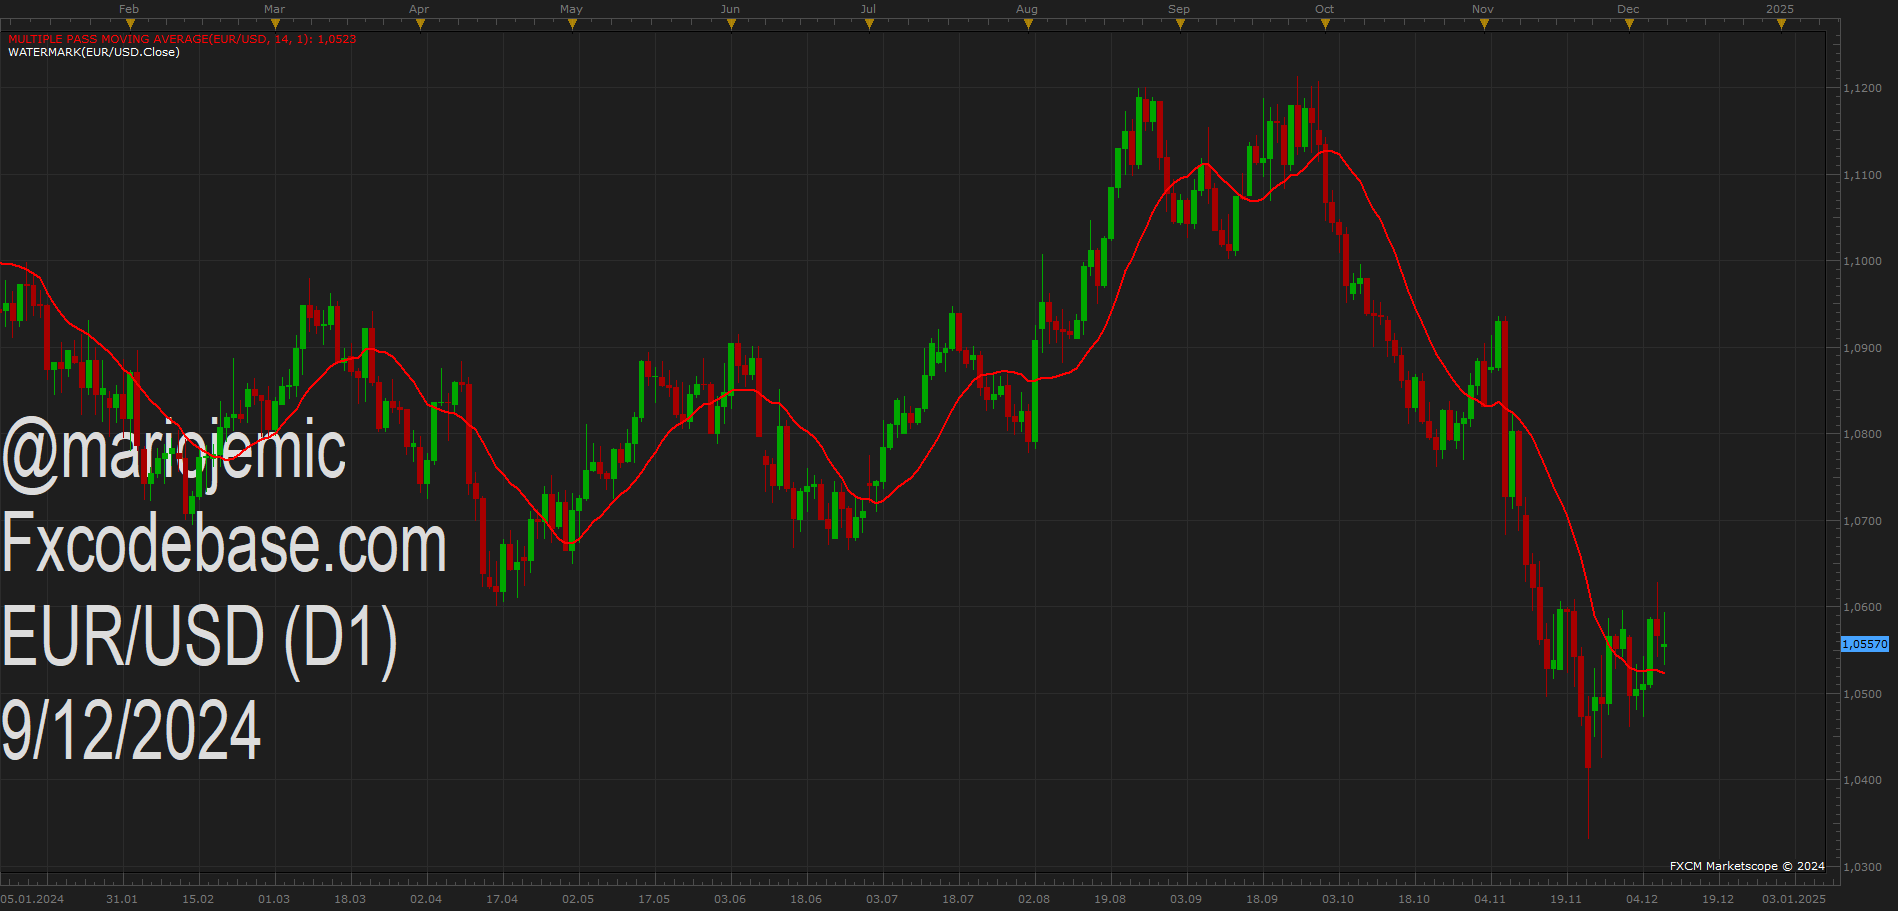Click the 02.08 date axis label
Image resolution: width=1898 pixels, height=911 pixels.
point(1034,899)
